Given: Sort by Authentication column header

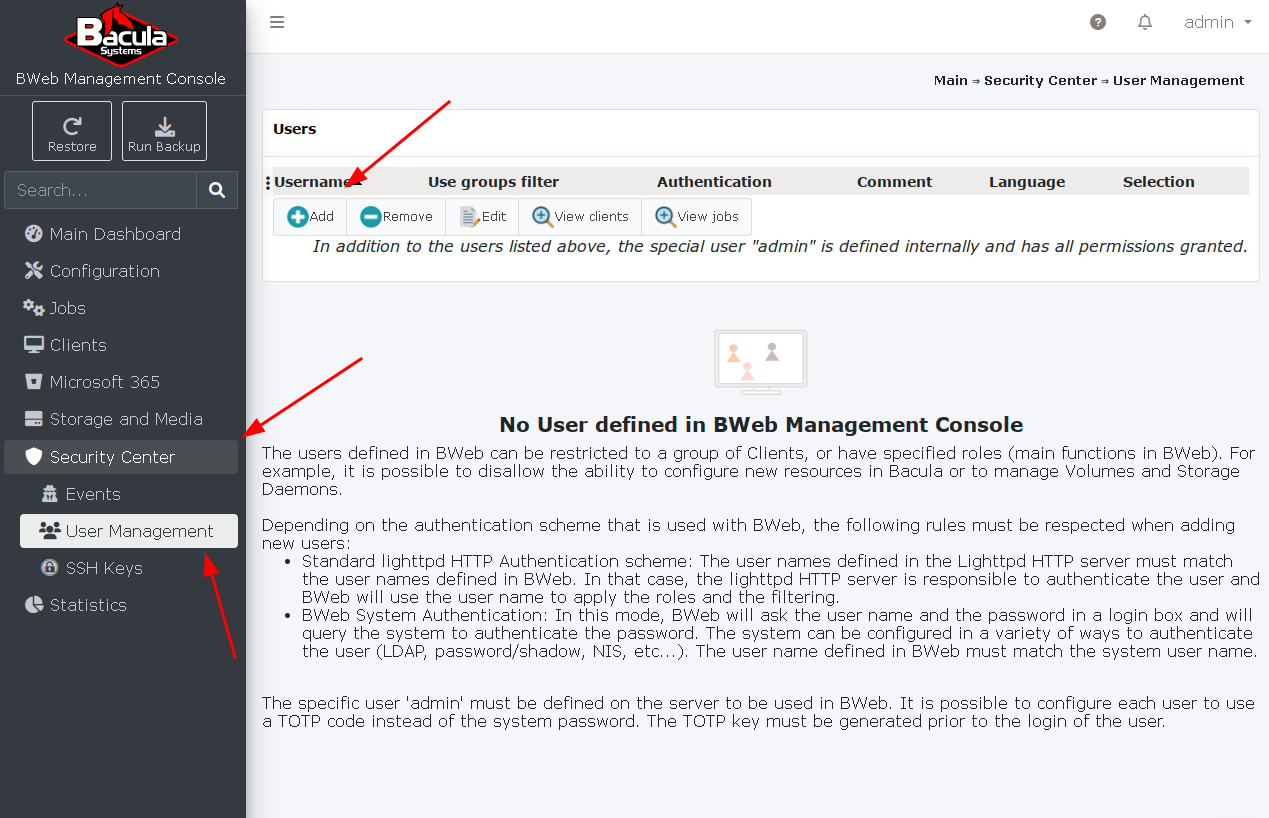Looking at the screenshot, I should [714, 182].
